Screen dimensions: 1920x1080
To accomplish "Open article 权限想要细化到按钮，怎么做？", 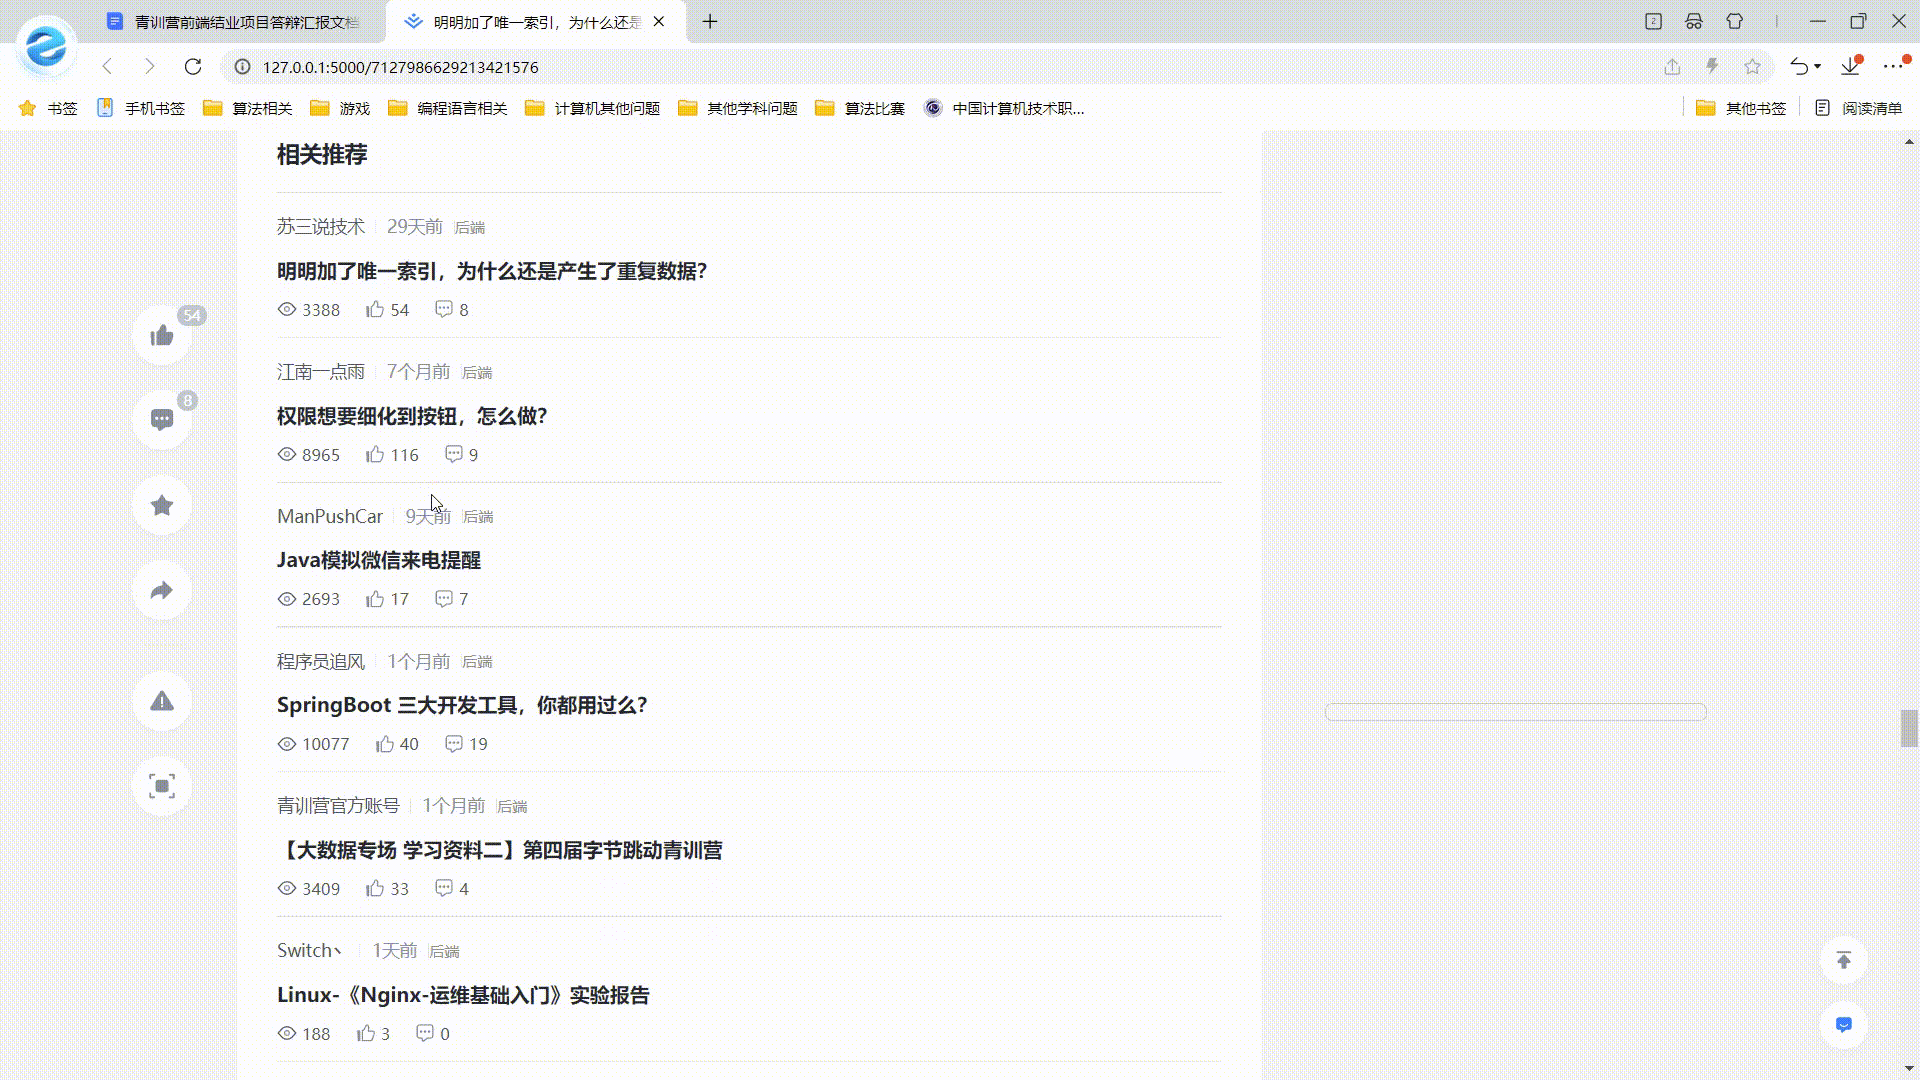I will (412, 416).
